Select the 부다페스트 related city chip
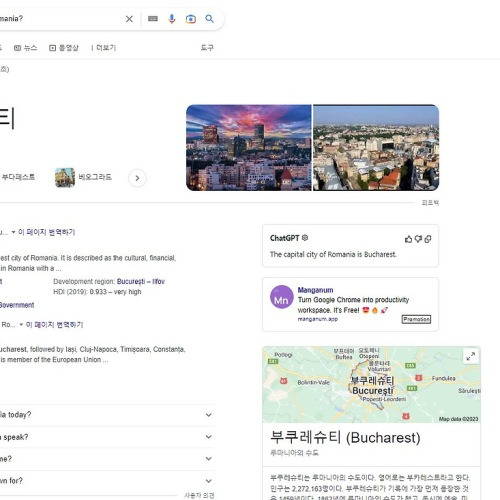Viewport: 500px width, 500px height. coord(18,177)
